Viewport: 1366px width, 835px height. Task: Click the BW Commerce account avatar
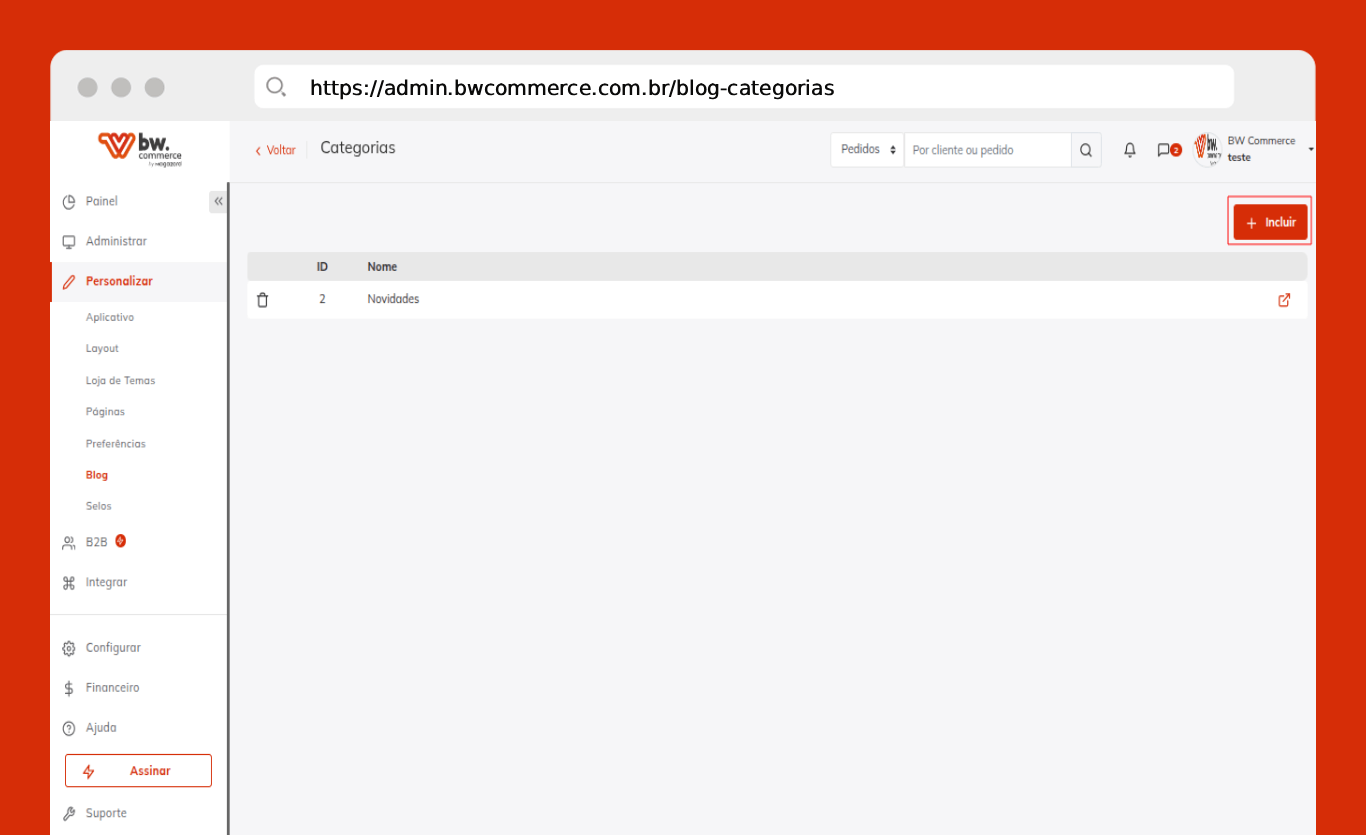pyautogui.click(x=1208, y=150)
